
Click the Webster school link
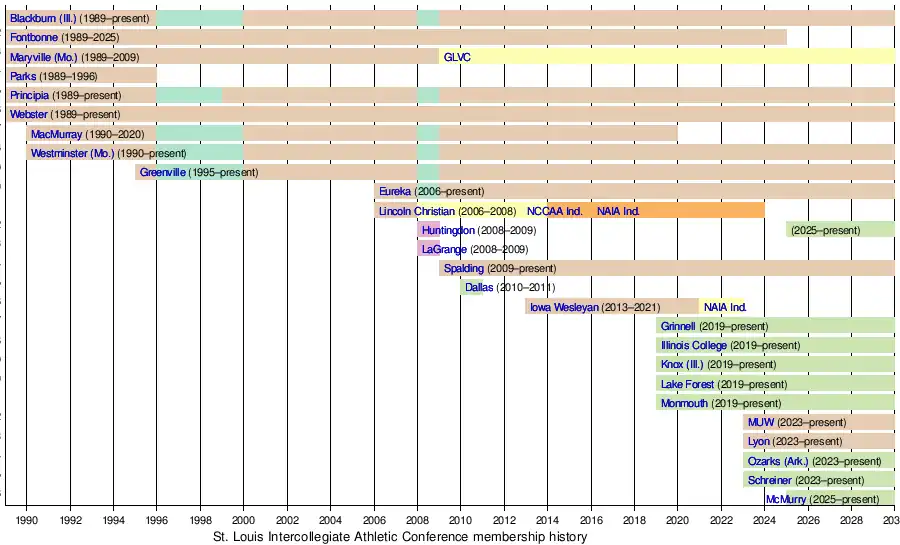pos(28,115)
